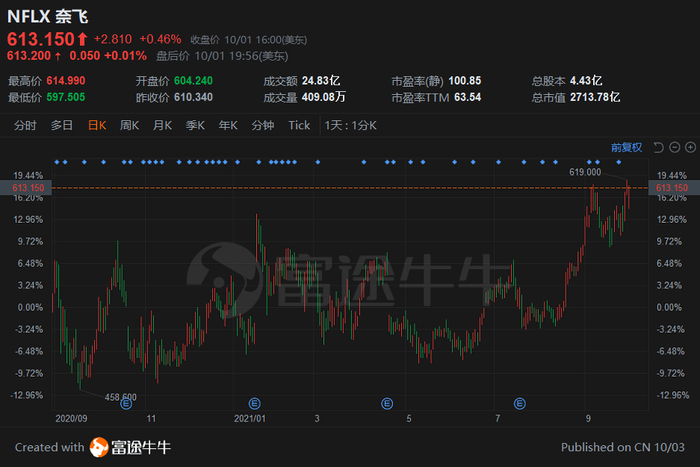Select the 日K daily candlestick tab
Image resolution: width=700 pixels, height=467 pixels.
pyautogui.click(x=97, y=125)
